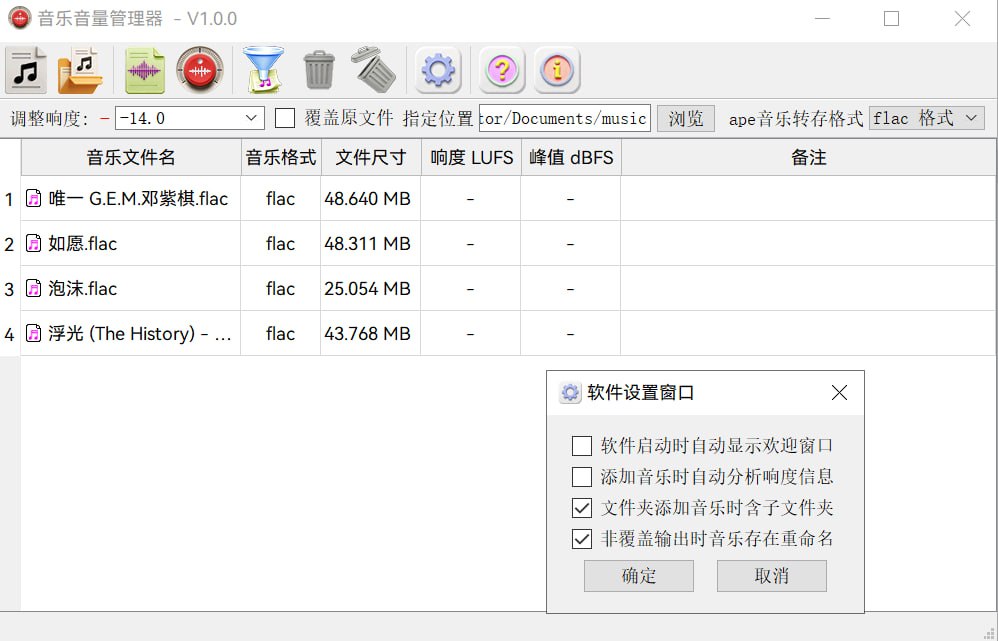This screenshot has width=998, height=641.
Task: Click 备注 column header
Action: tap(808, 157)
